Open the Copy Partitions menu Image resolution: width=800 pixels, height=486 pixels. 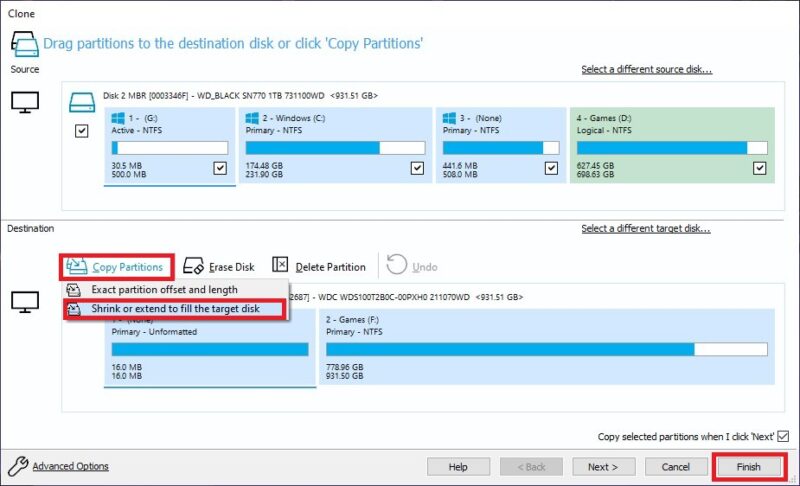(116, 267)
